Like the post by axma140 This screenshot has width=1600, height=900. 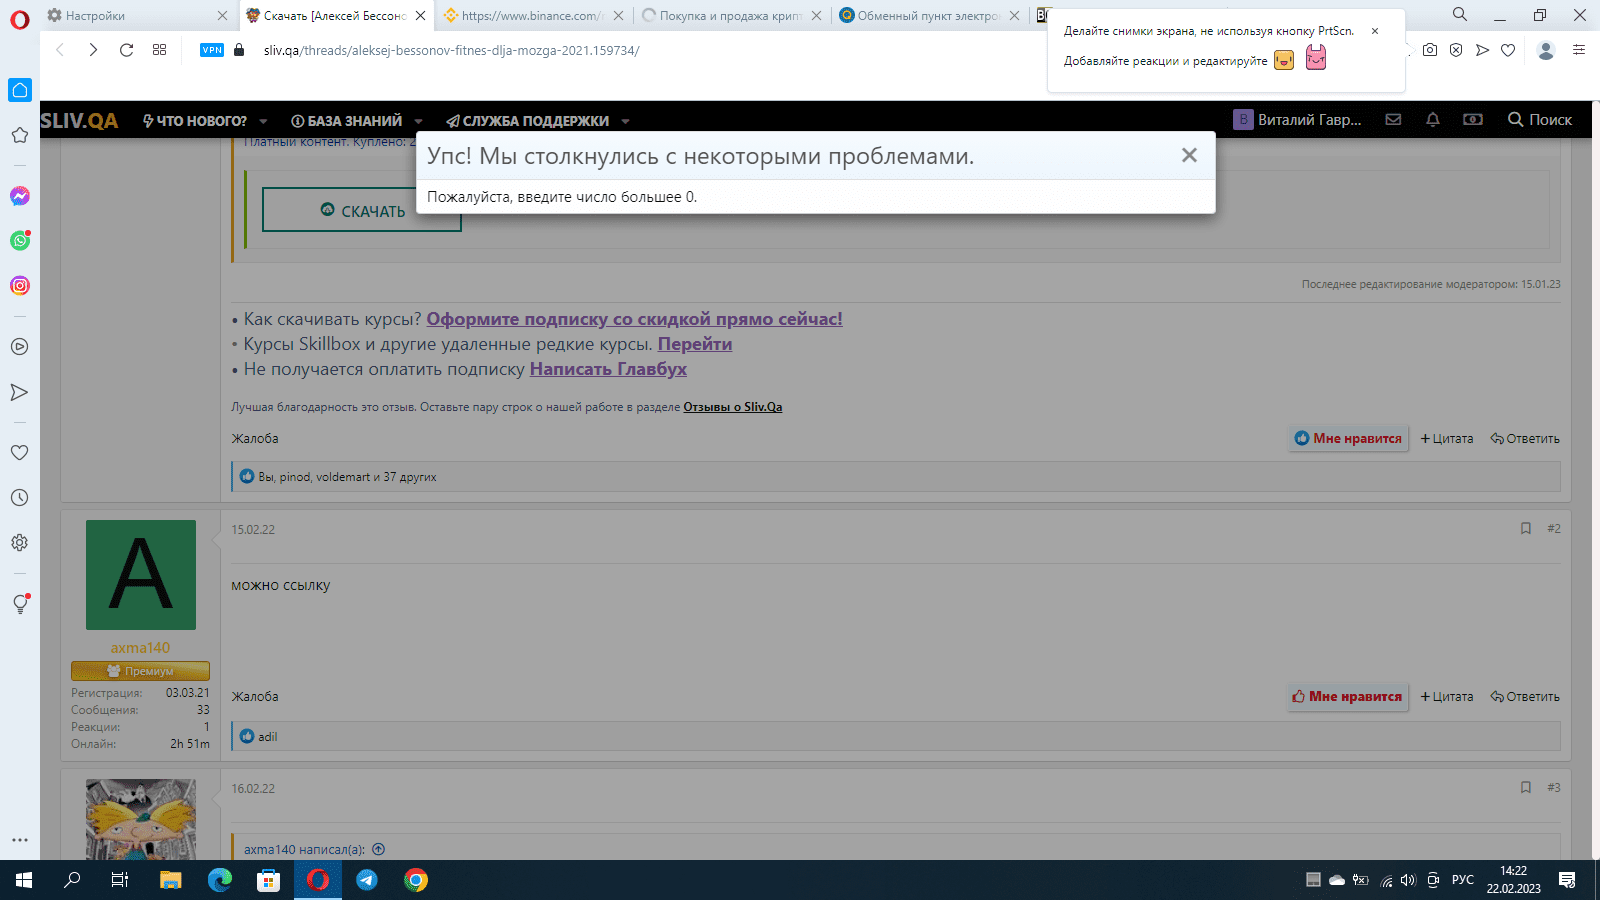coord(1347,697)
